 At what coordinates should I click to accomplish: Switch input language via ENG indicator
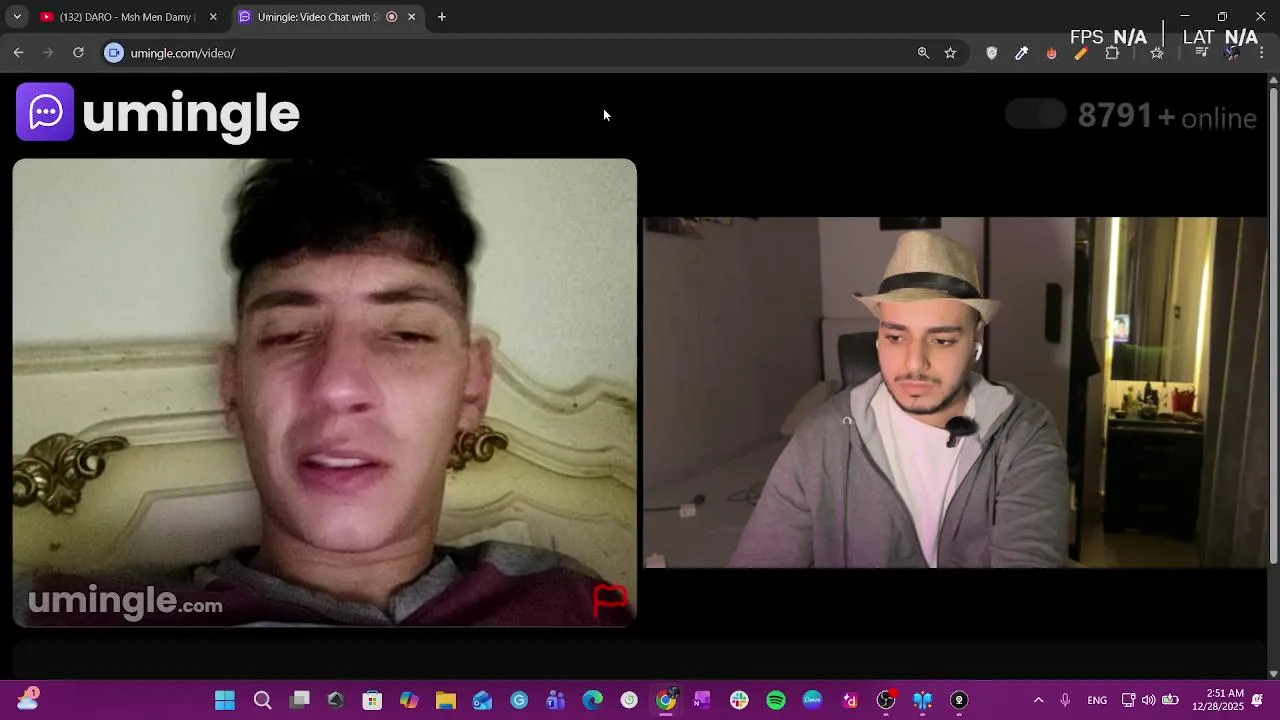(x=1097, y=700)
